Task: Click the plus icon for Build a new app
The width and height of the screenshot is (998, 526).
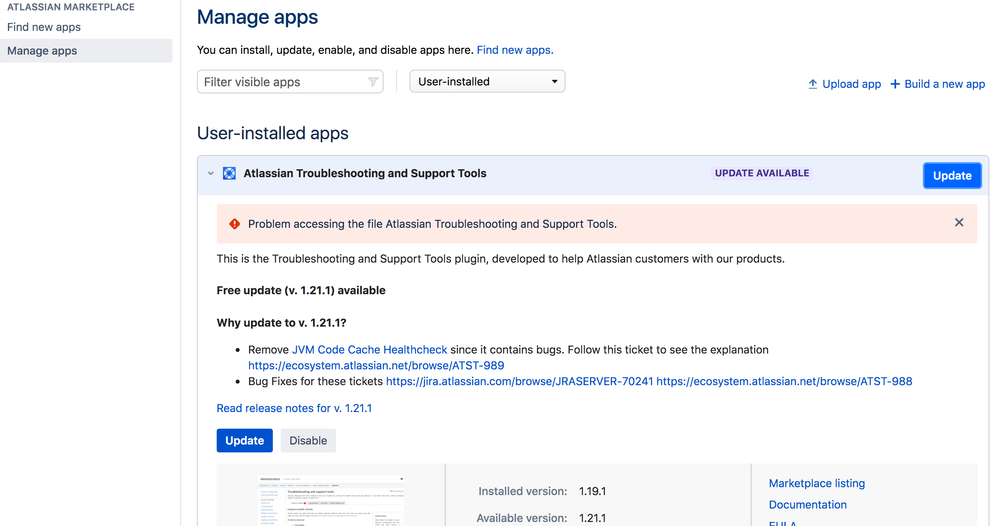Action: coord(895,84)
